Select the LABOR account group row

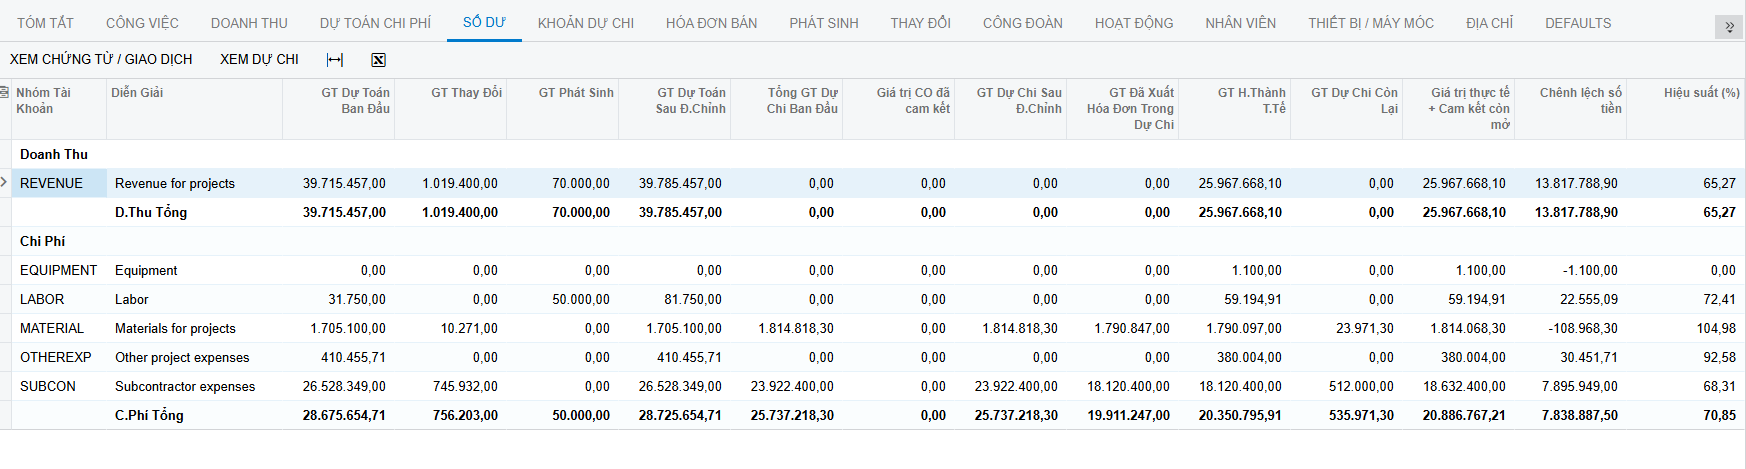pos(58,299)
